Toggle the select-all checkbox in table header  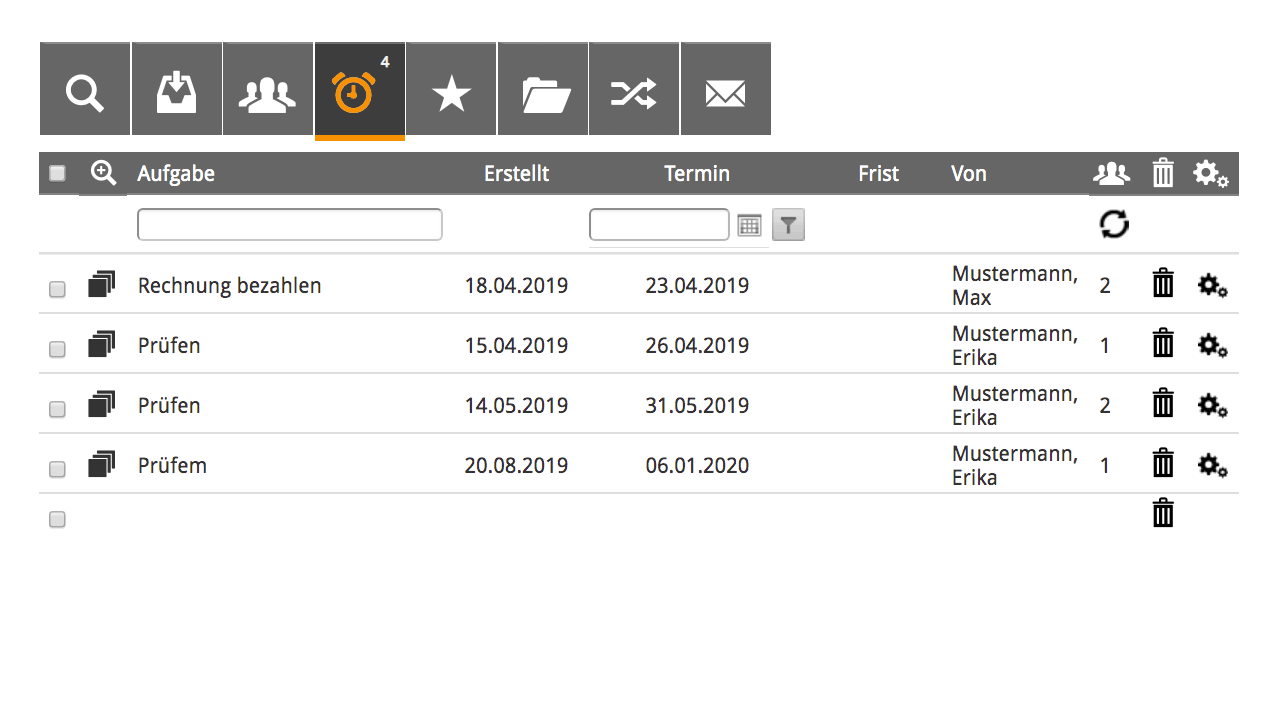(x=58, y=173)
